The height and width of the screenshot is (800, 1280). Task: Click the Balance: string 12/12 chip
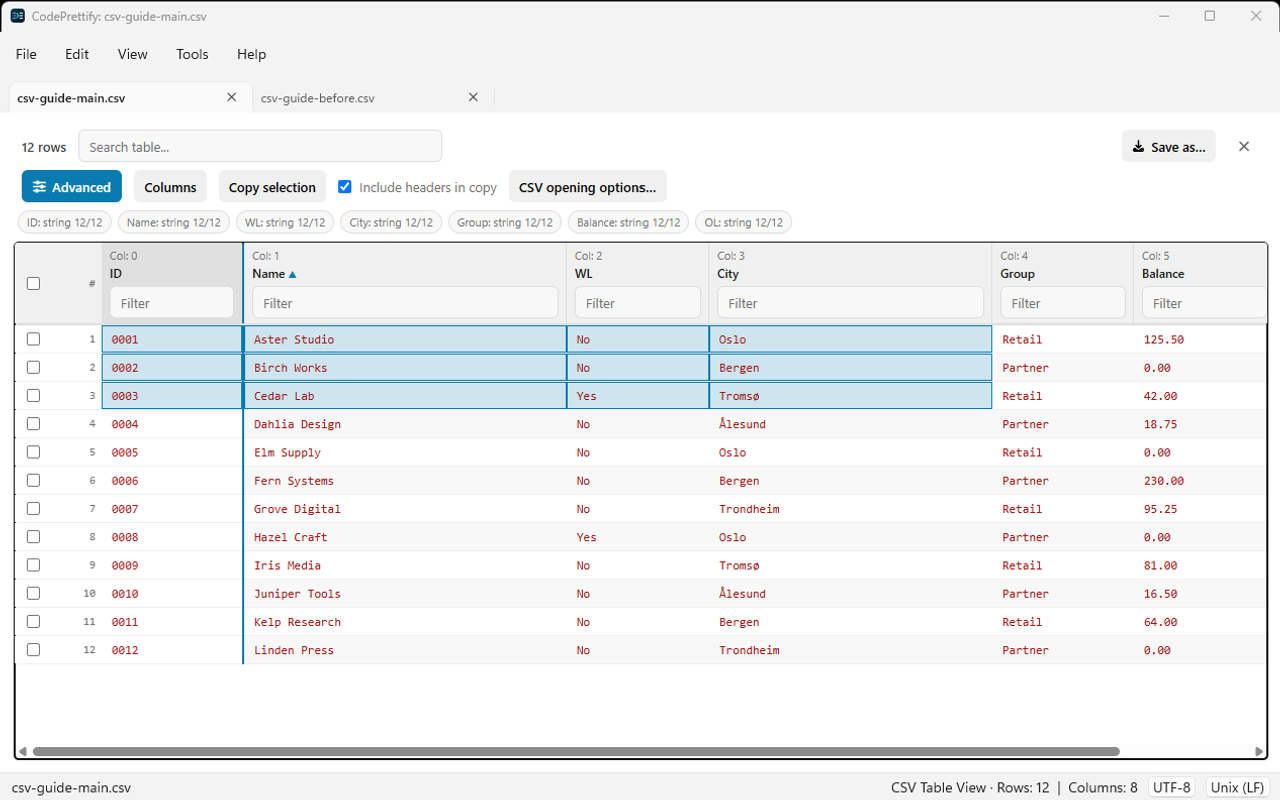tap(628, 222)
